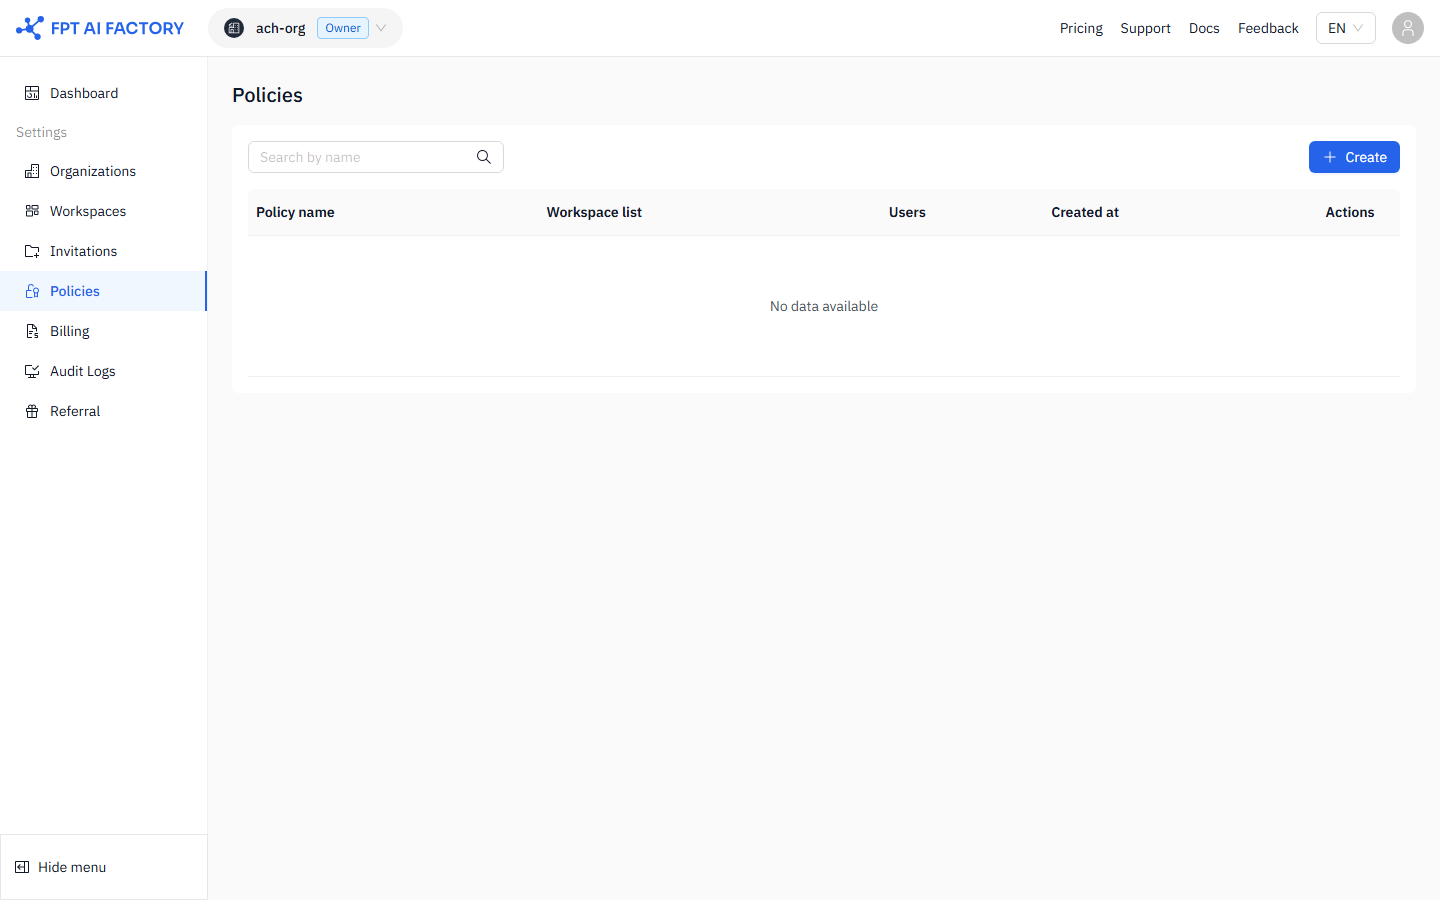Click the Owner role badge
The width and height of the screenshot is (1440, 900).
pos(343,28)
